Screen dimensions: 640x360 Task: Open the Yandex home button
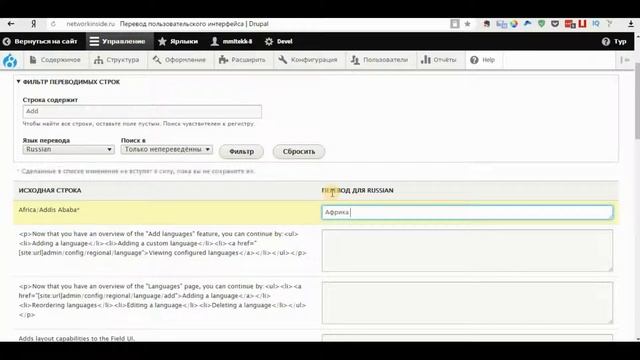tap(34, 24)
